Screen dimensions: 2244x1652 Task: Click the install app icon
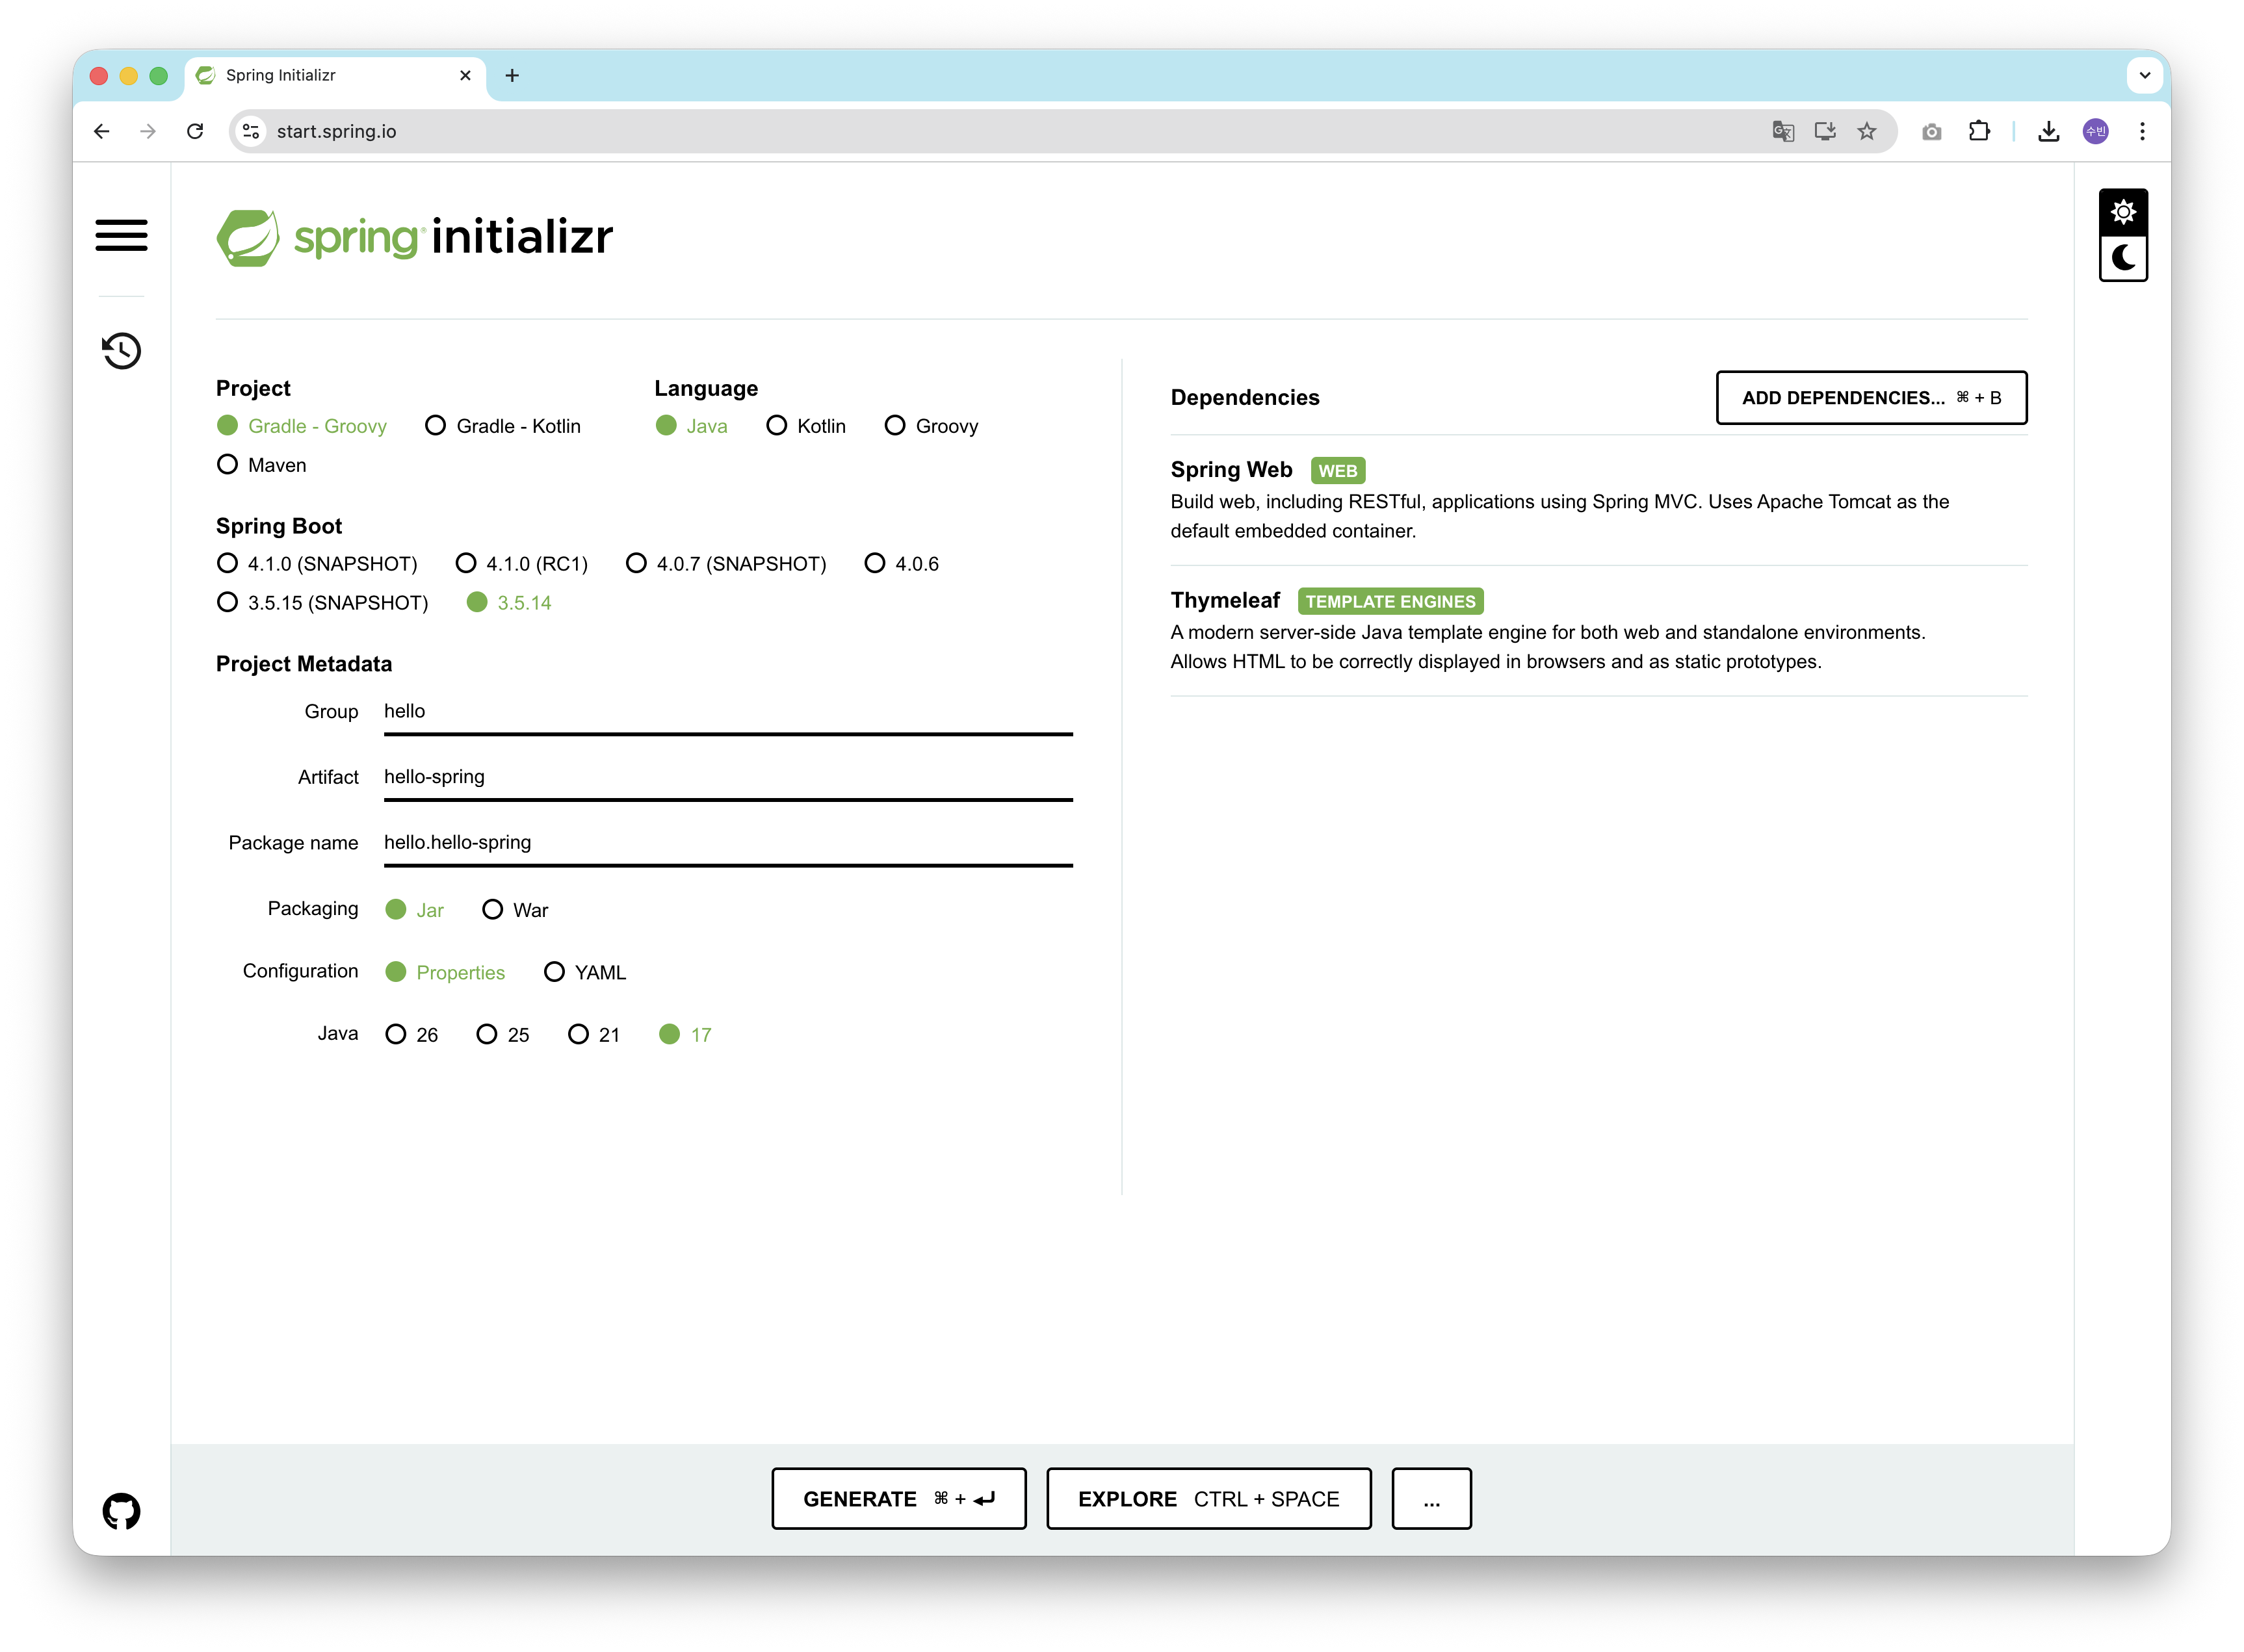pos(1825,131)
